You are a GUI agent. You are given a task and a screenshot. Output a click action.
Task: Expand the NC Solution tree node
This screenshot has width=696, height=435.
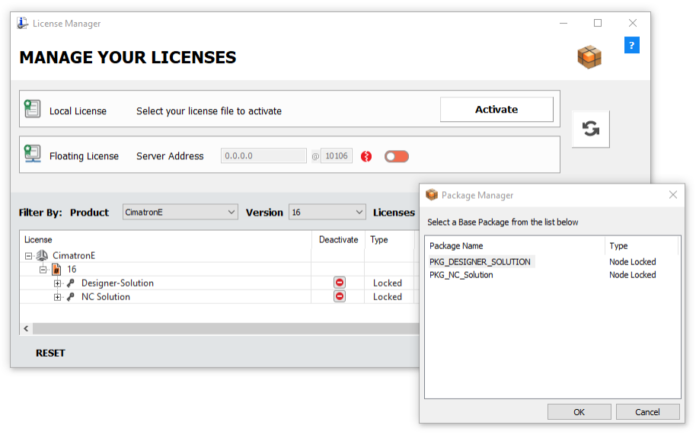point(58,298)
